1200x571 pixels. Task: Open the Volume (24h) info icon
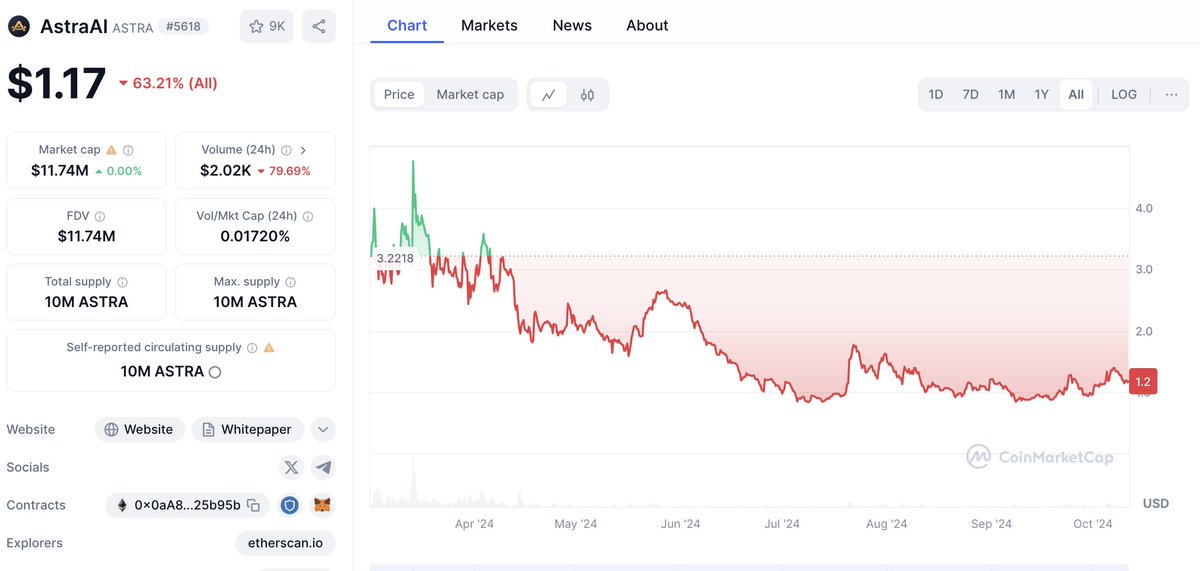286,150
